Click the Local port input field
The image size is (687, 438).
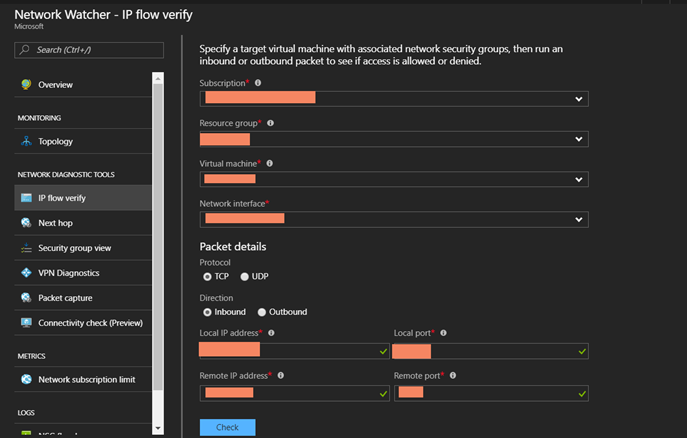tap(490, 351)
